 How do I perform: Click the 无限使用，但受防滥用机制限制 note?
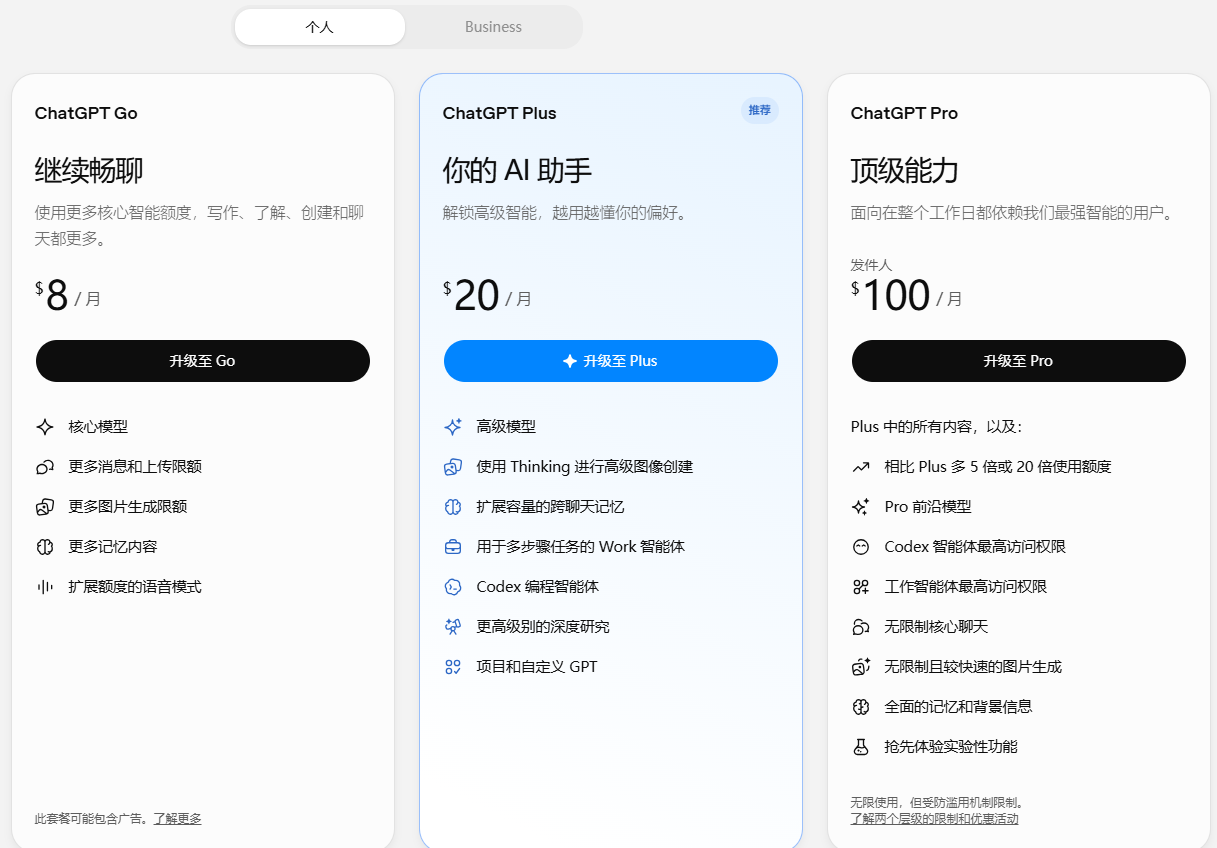937,803
